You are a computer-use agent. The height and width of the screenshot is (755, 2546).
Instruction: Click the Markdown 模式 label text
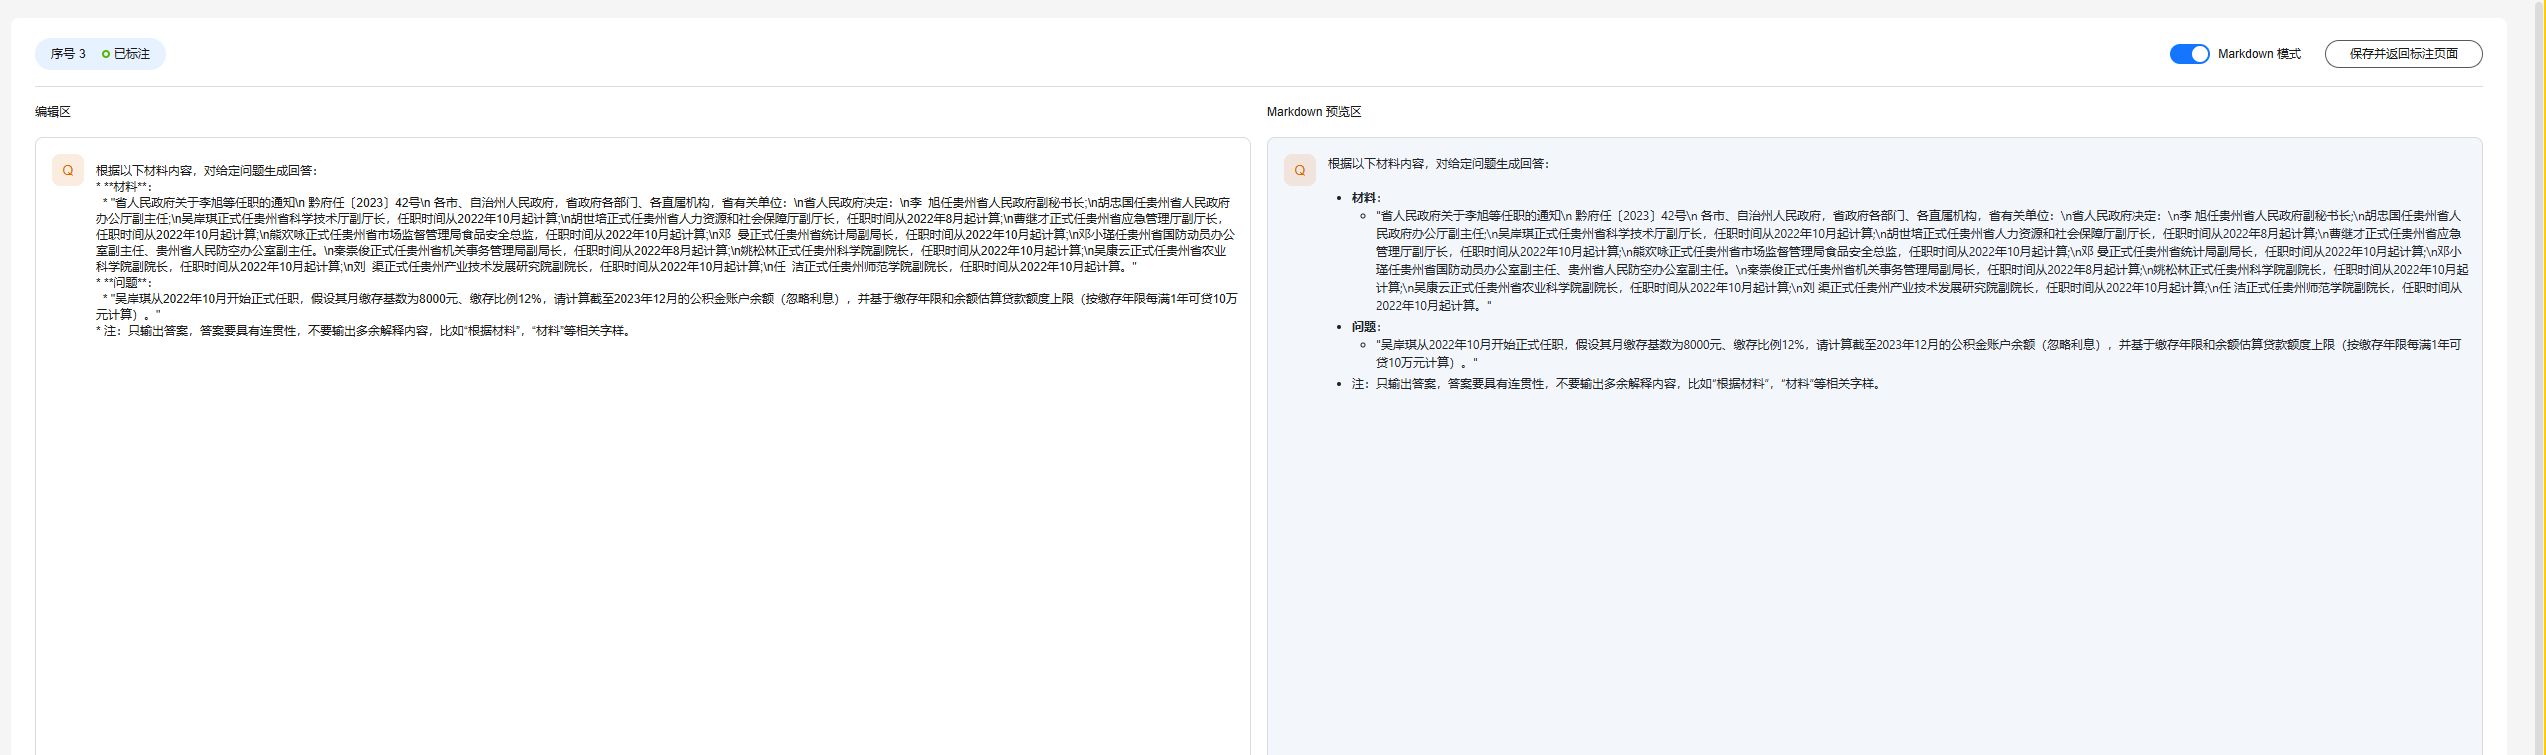pos(2258,54)
